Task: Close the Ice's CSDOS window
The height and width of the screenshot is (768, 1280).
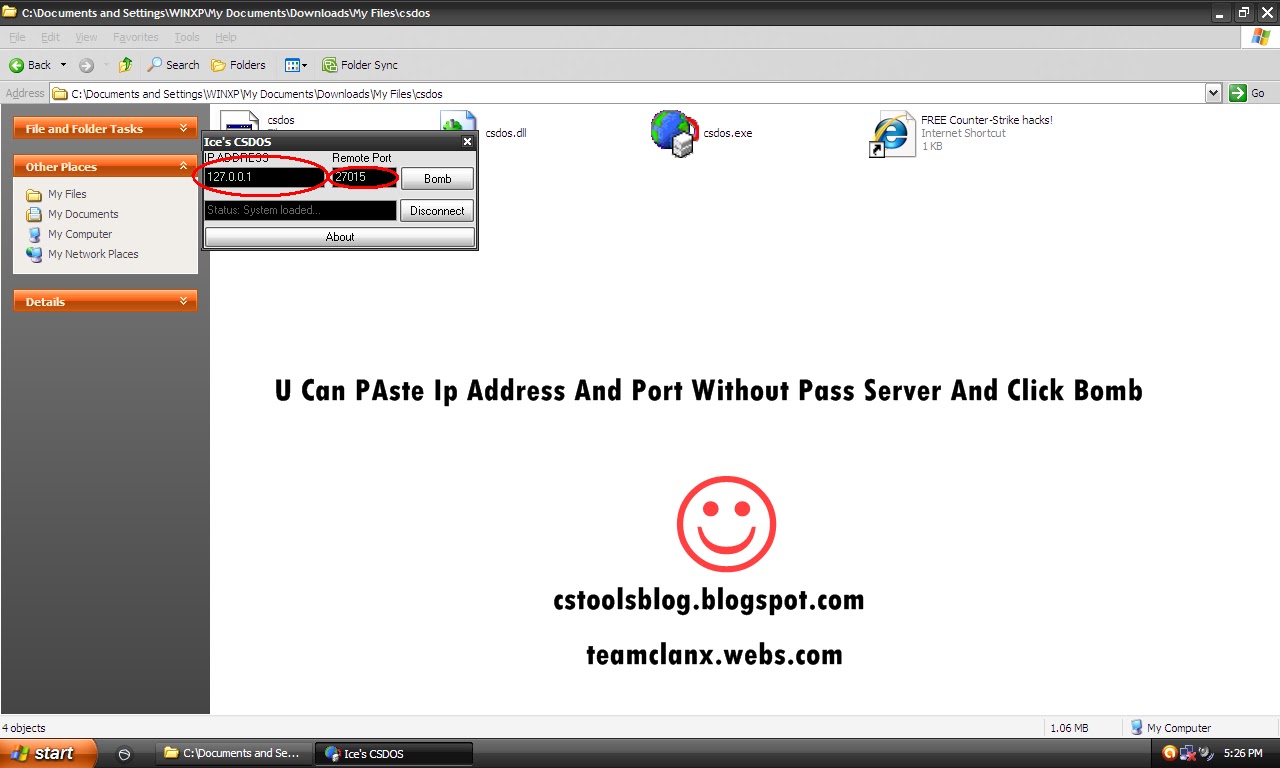Action: point(467,142)
